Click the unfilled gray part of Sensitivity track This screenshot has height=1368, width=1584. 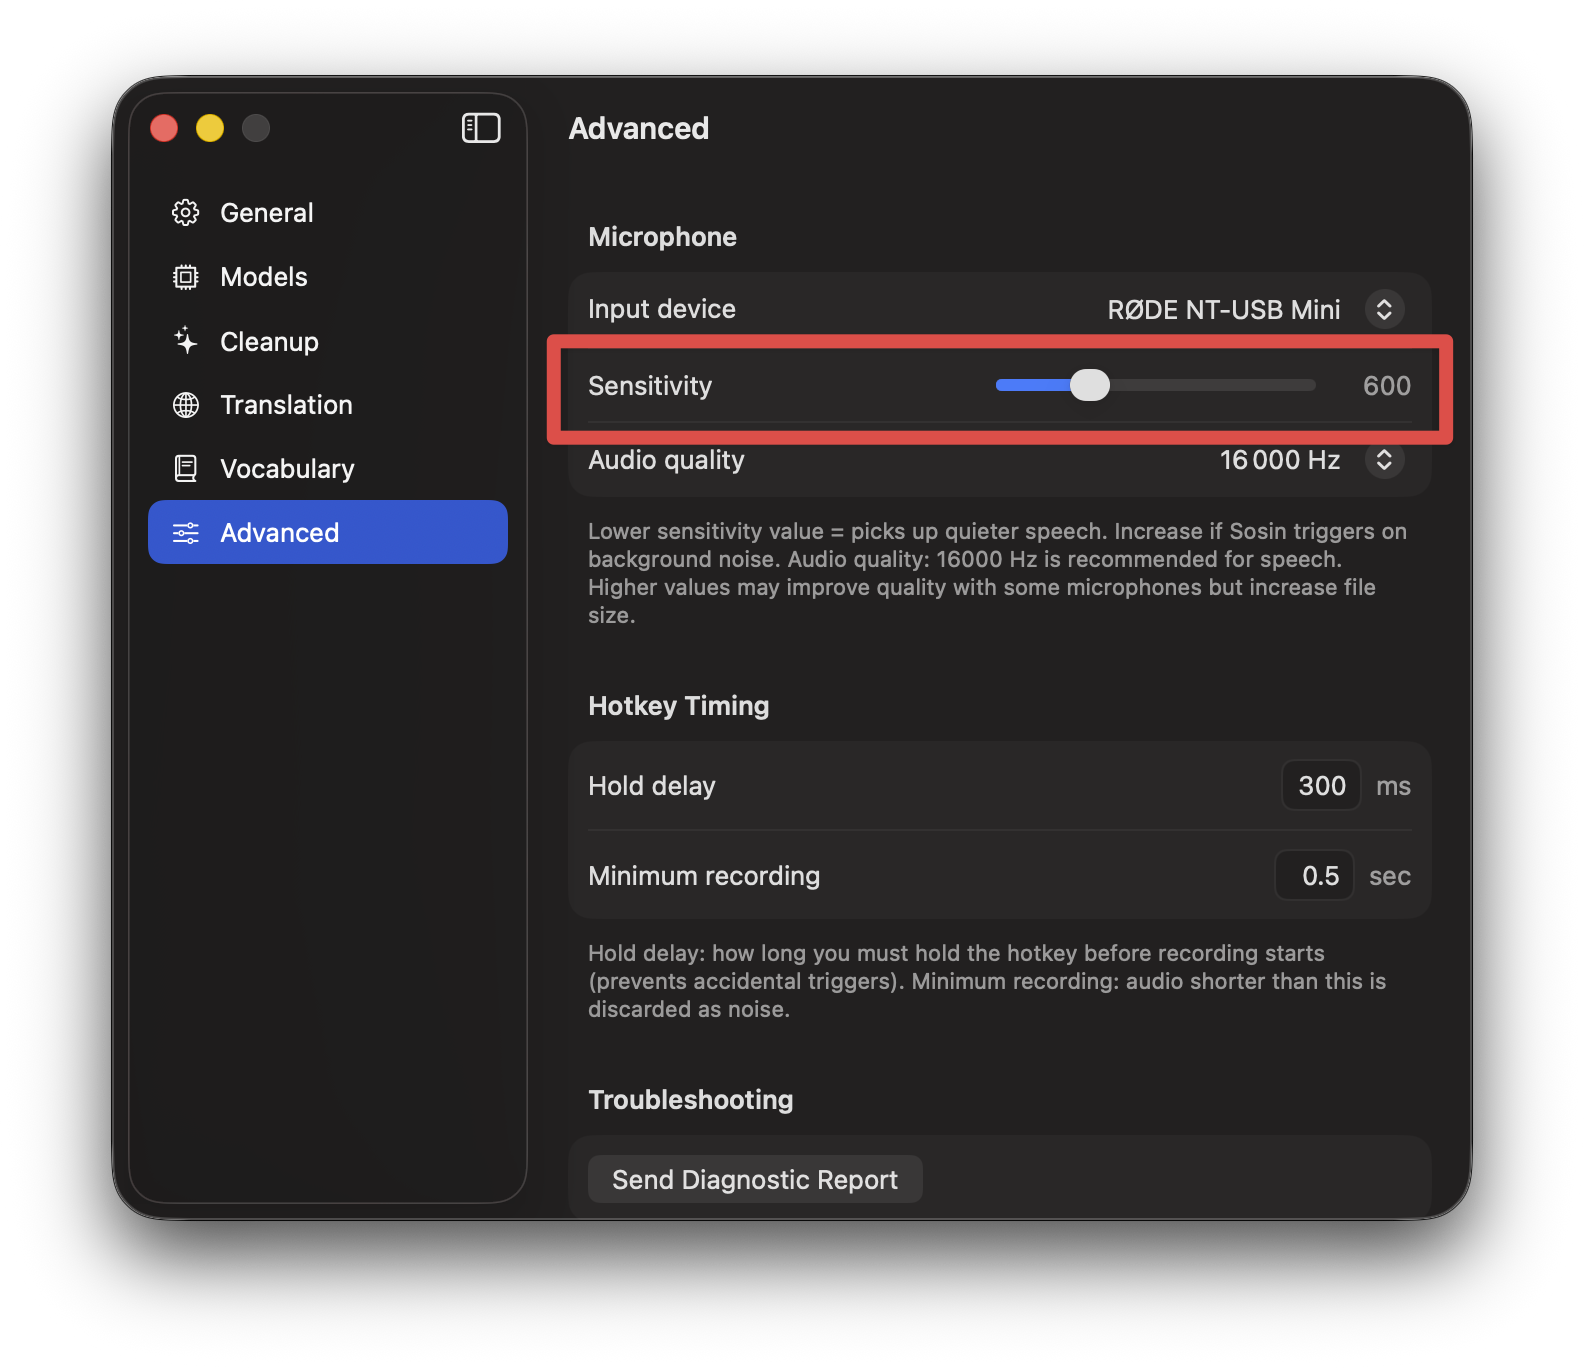click(1212, 386)
